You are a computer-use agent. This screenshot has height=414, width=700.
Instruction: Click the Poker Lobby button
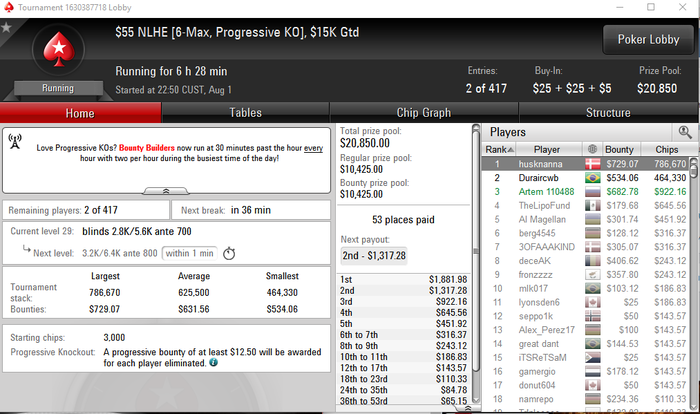coord(648,40)
